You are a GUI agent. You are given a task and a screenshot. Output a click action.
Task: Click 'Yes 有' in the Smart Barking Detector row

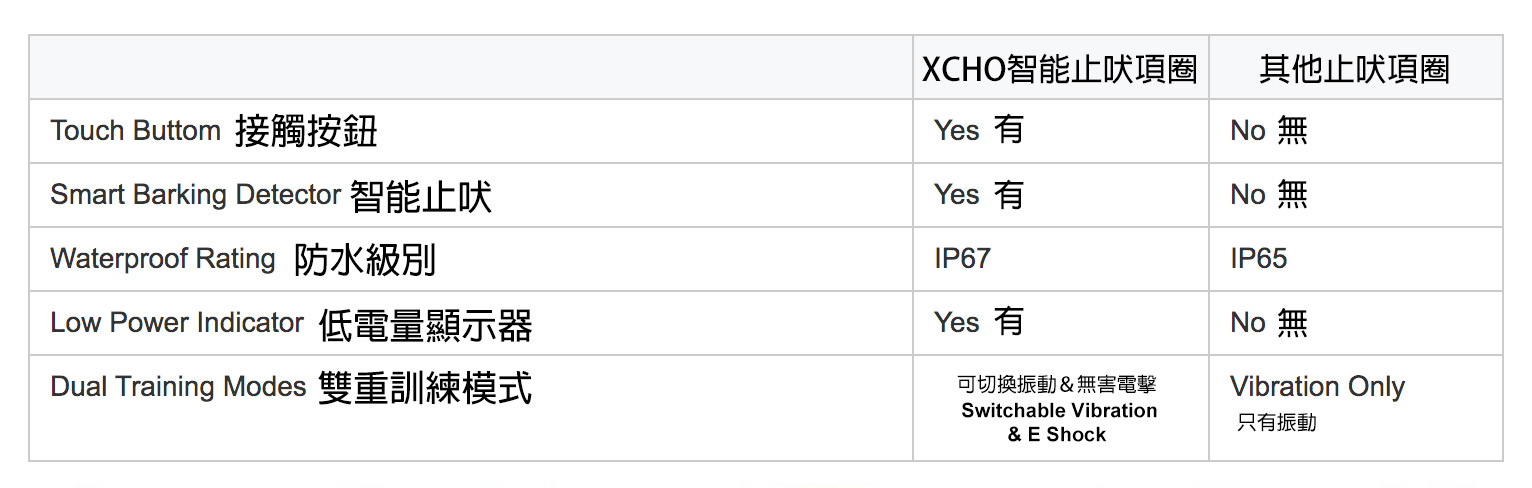point(978,195)
